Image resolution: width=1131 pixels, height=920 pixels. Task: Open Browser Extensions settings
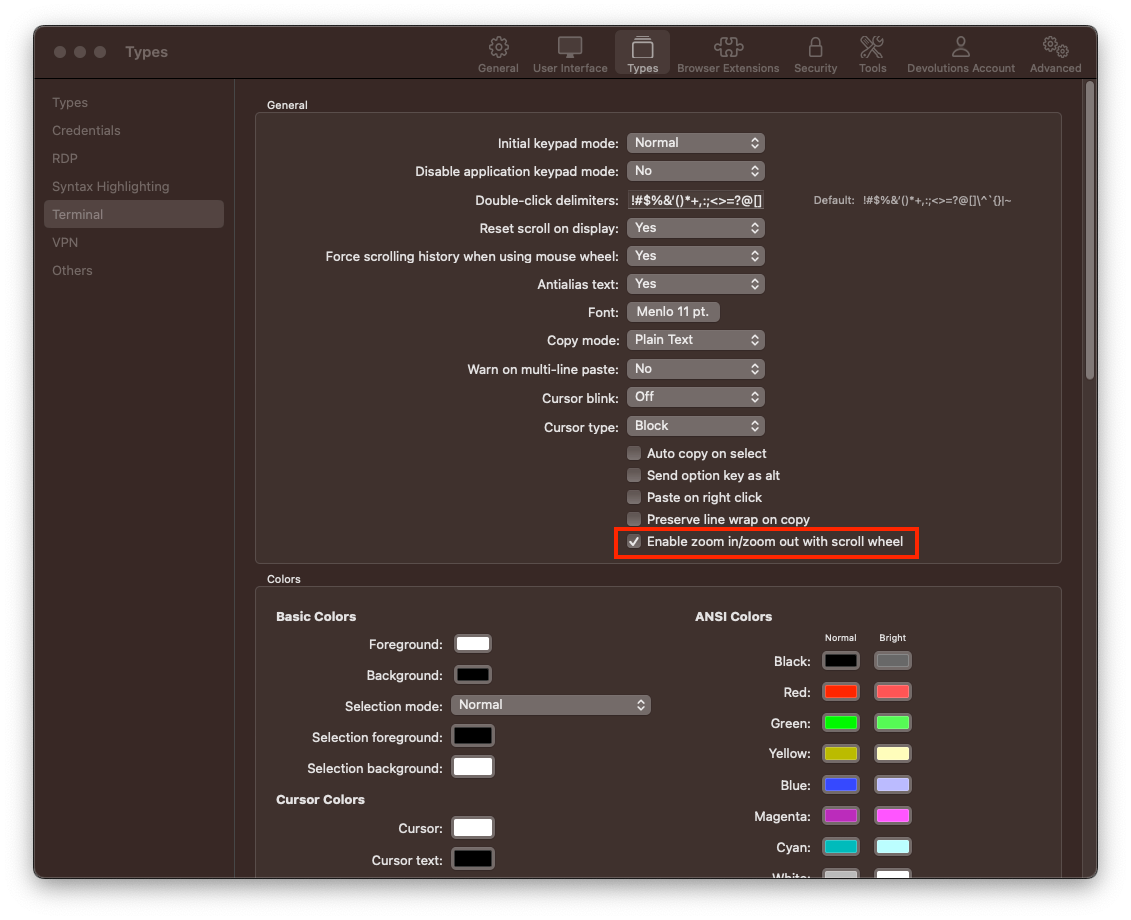pos(728,52)
